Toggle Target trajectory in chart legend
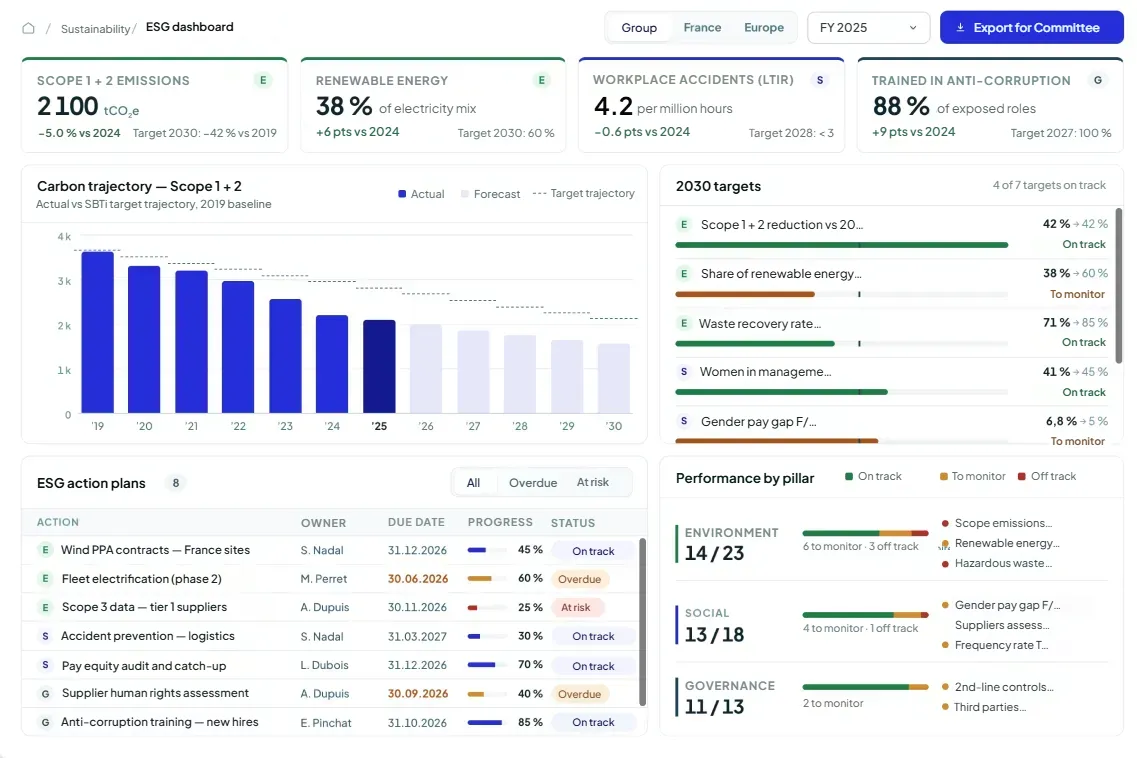This screenshot has height=758, width=1137. pyautogui.click(x=584, y=193)
